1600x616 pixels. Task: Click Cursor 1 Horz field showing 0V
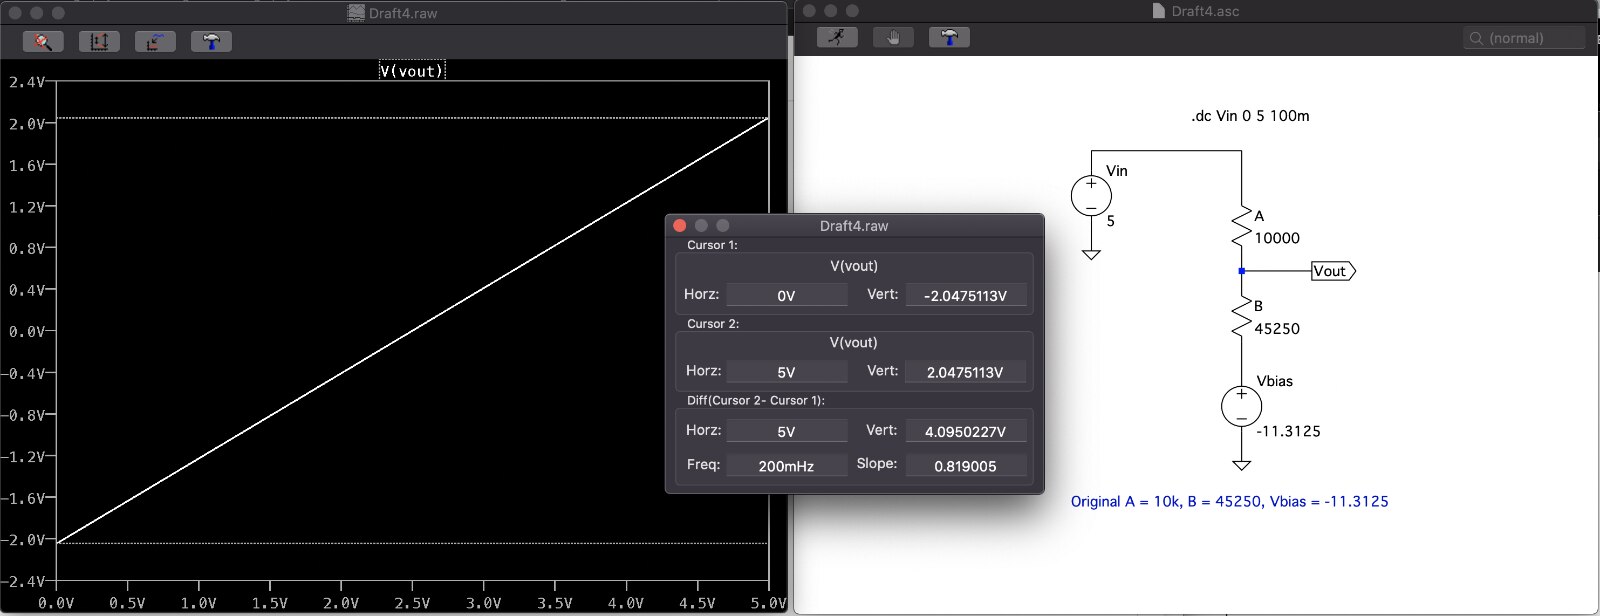(786, 295)
